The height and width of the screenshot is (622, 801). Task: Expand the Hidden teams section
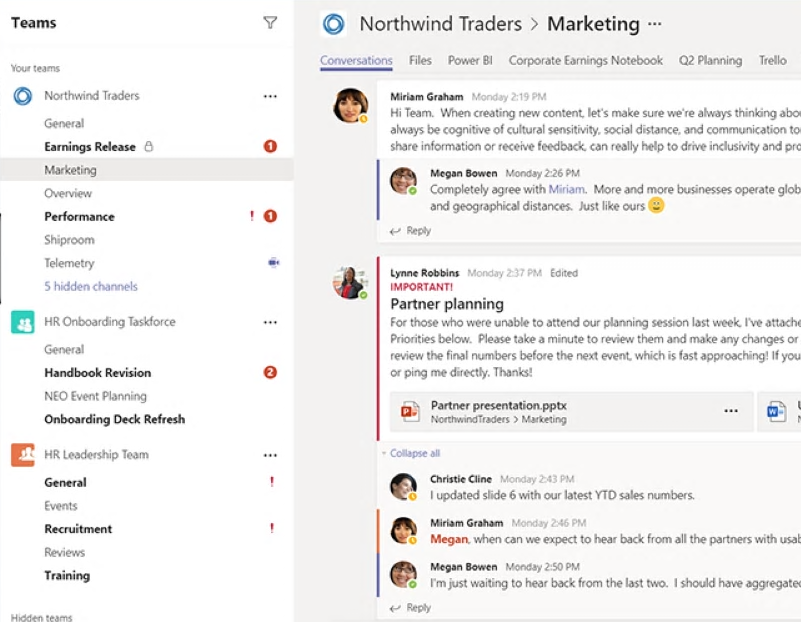[41, 617]
